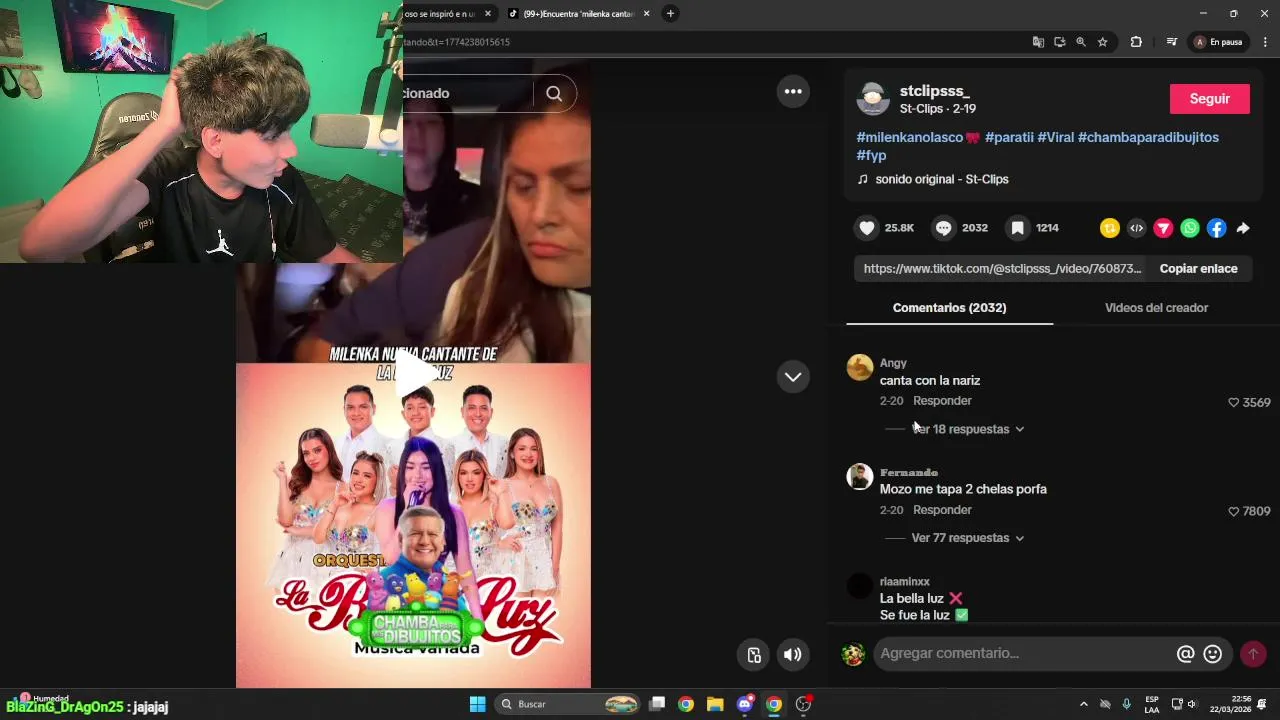Share the video on Facebook
The height and width of the screenshot is (720, 1280).
click(x=1216, y=228)
